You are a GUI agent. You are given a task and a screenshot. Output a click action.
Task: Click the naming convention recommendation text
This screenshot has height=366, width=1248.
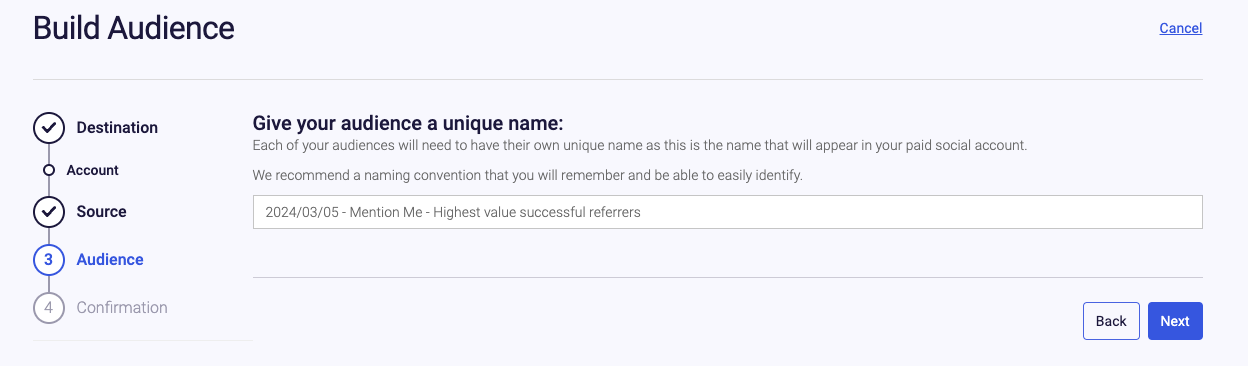click(x=528, y=176)
